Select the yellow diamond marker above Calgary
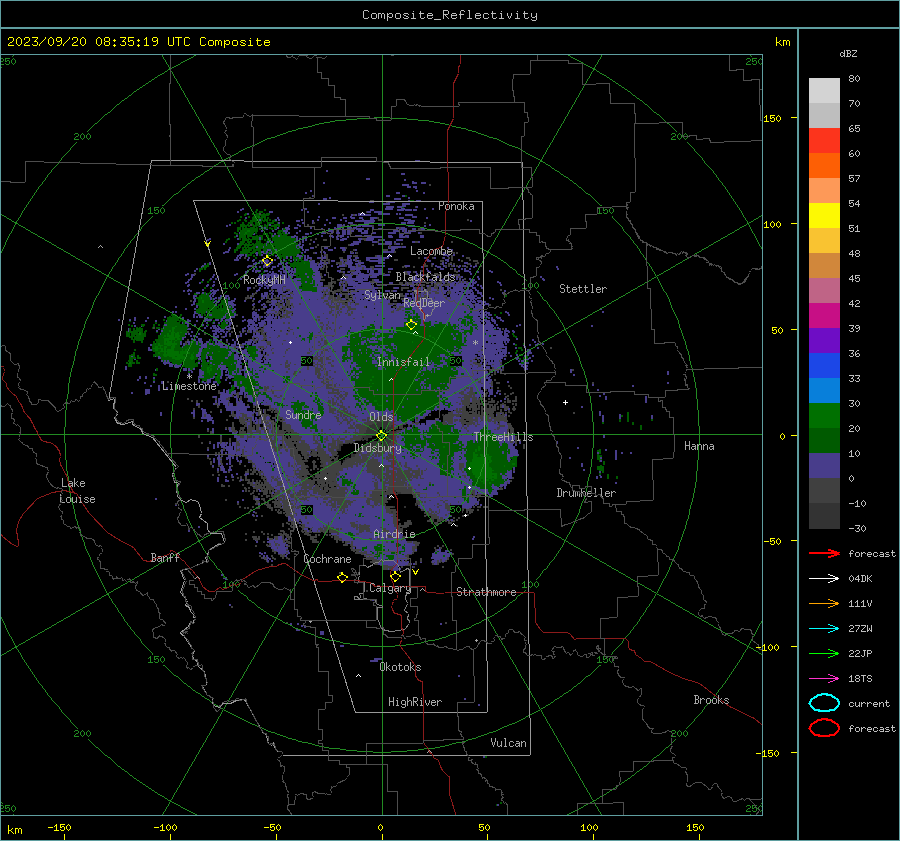900x841 pixels. point(395,576)
